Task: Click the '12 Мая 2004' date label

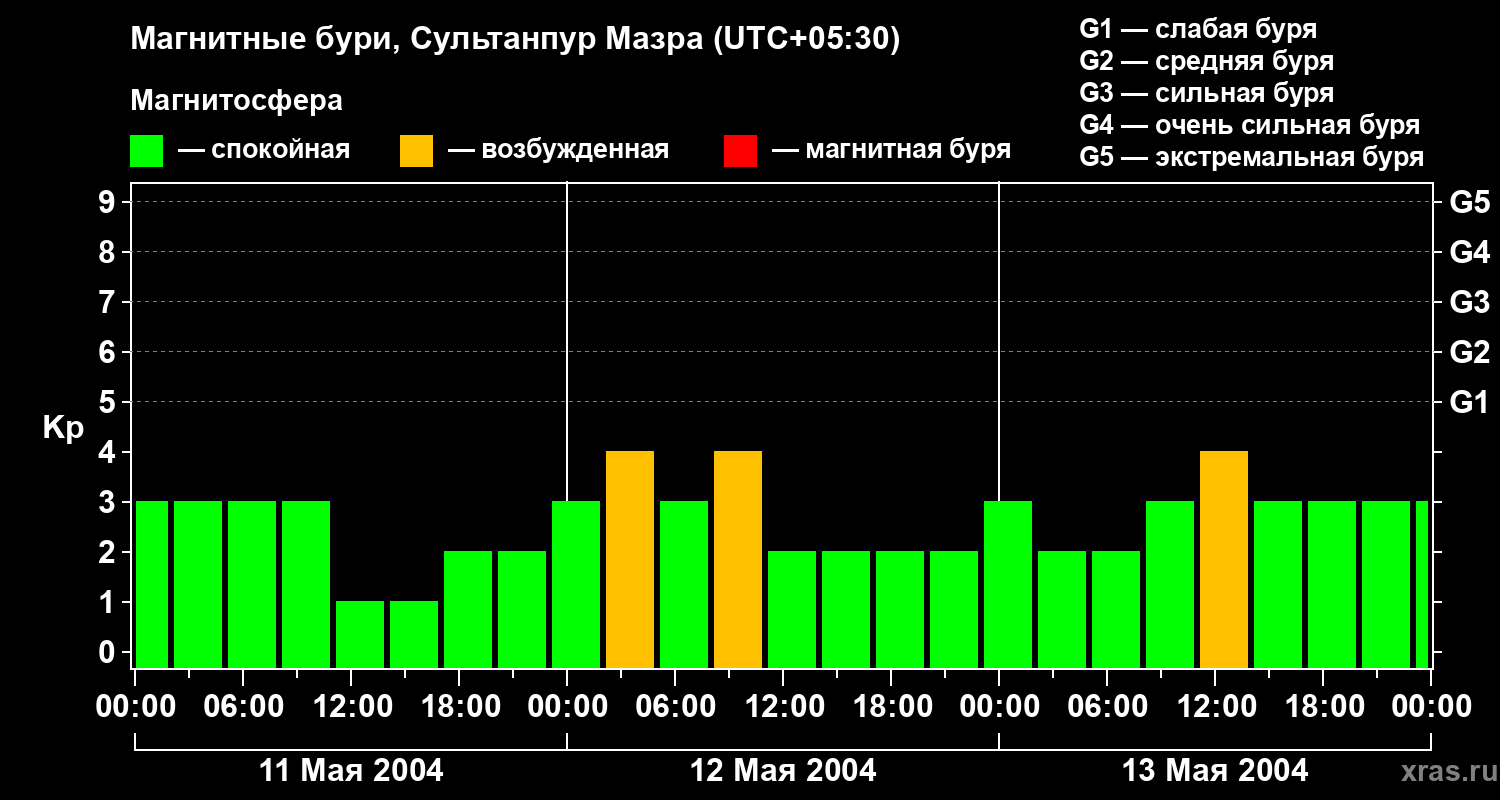Action: pos(783,770)
